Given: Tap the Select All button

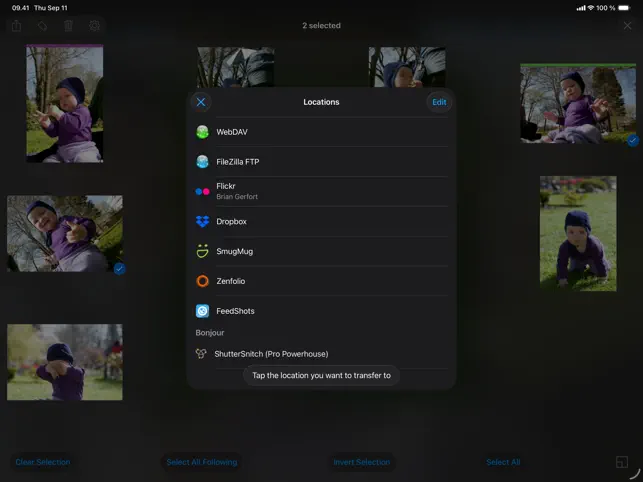Looking at the screenshot, I should pyautogui.click(x=503, y=462).
